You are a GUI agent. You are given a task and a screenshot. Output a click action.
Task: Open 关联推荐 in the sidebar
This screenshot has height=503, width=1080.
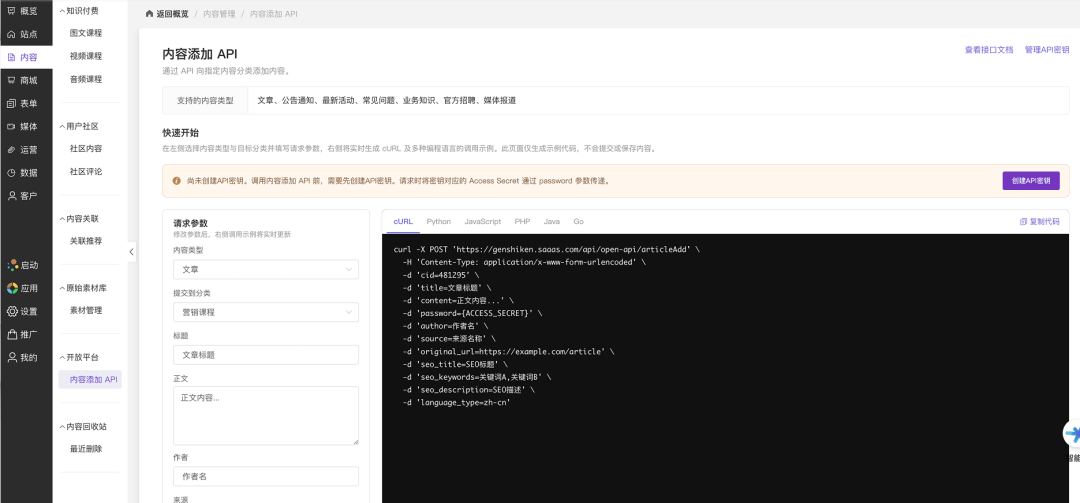(86, 241)
